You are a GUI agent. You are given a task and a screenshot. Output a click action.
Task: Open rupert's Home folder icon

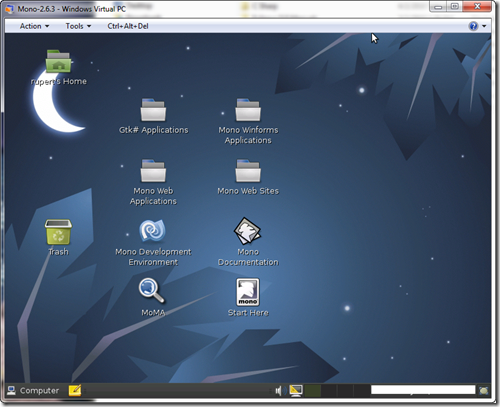tap(58, 61)
